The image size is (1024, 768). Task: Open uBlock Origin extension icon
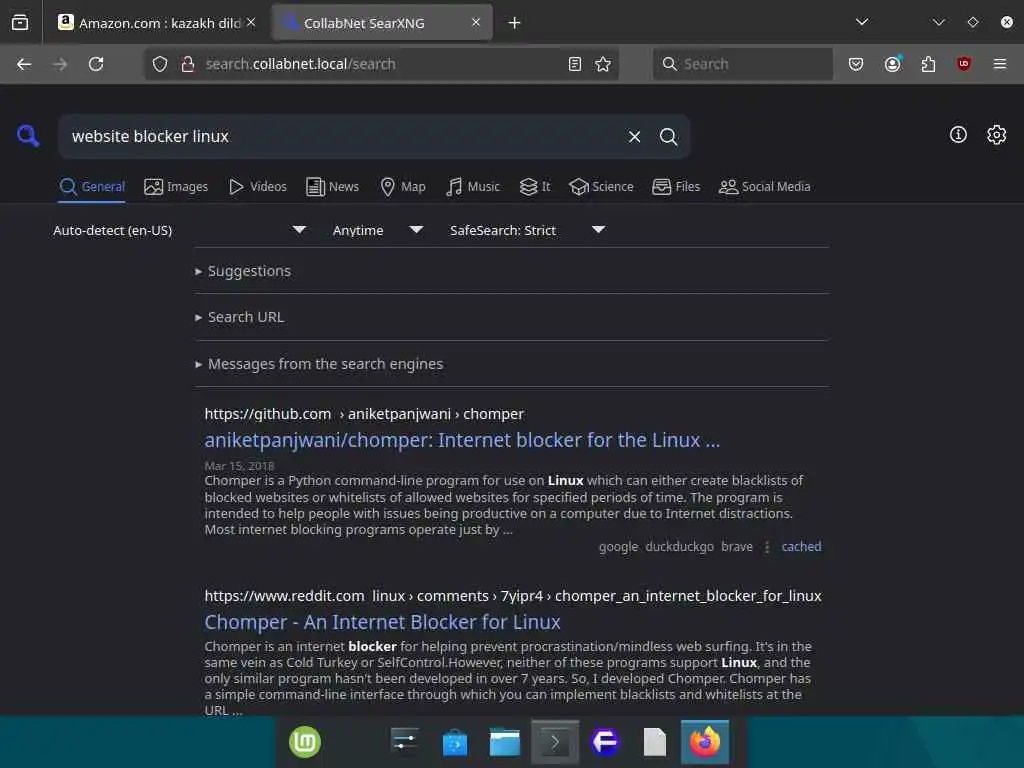coord(964,64)
